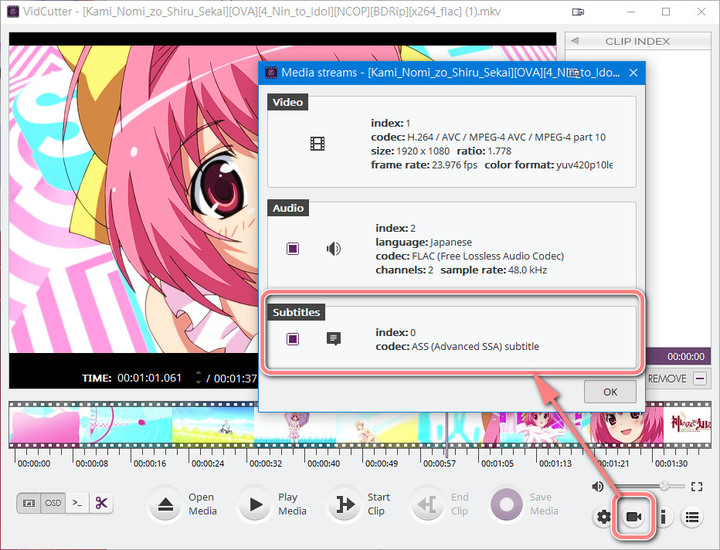Toggle the OSD button

tap(53, 503)
